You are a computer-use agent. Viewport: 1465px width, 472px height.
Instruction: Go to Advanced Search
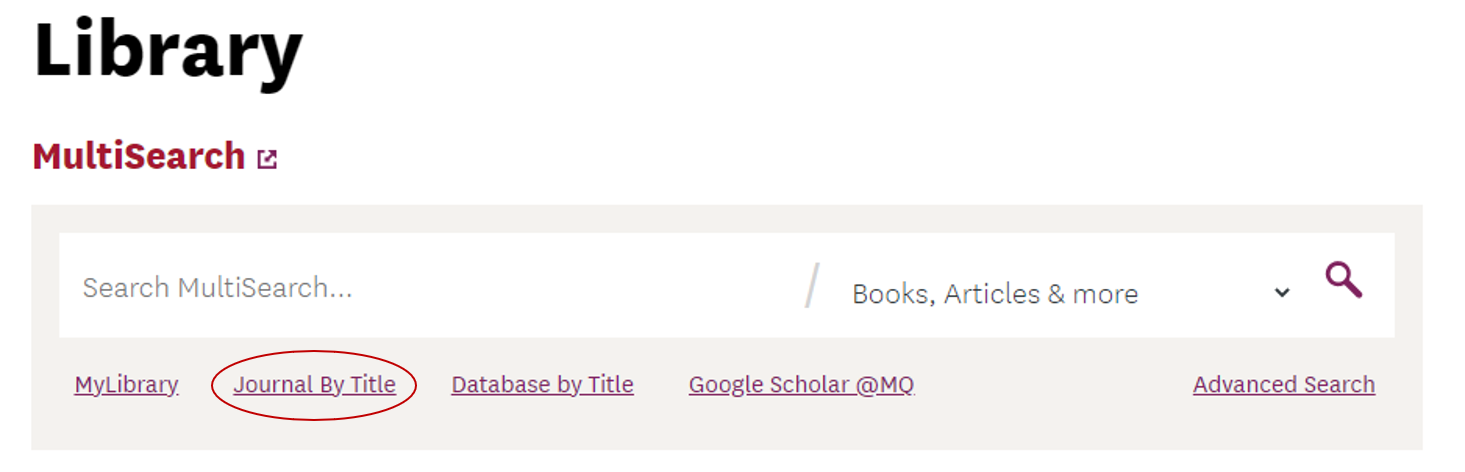[x=1284, y=384]
